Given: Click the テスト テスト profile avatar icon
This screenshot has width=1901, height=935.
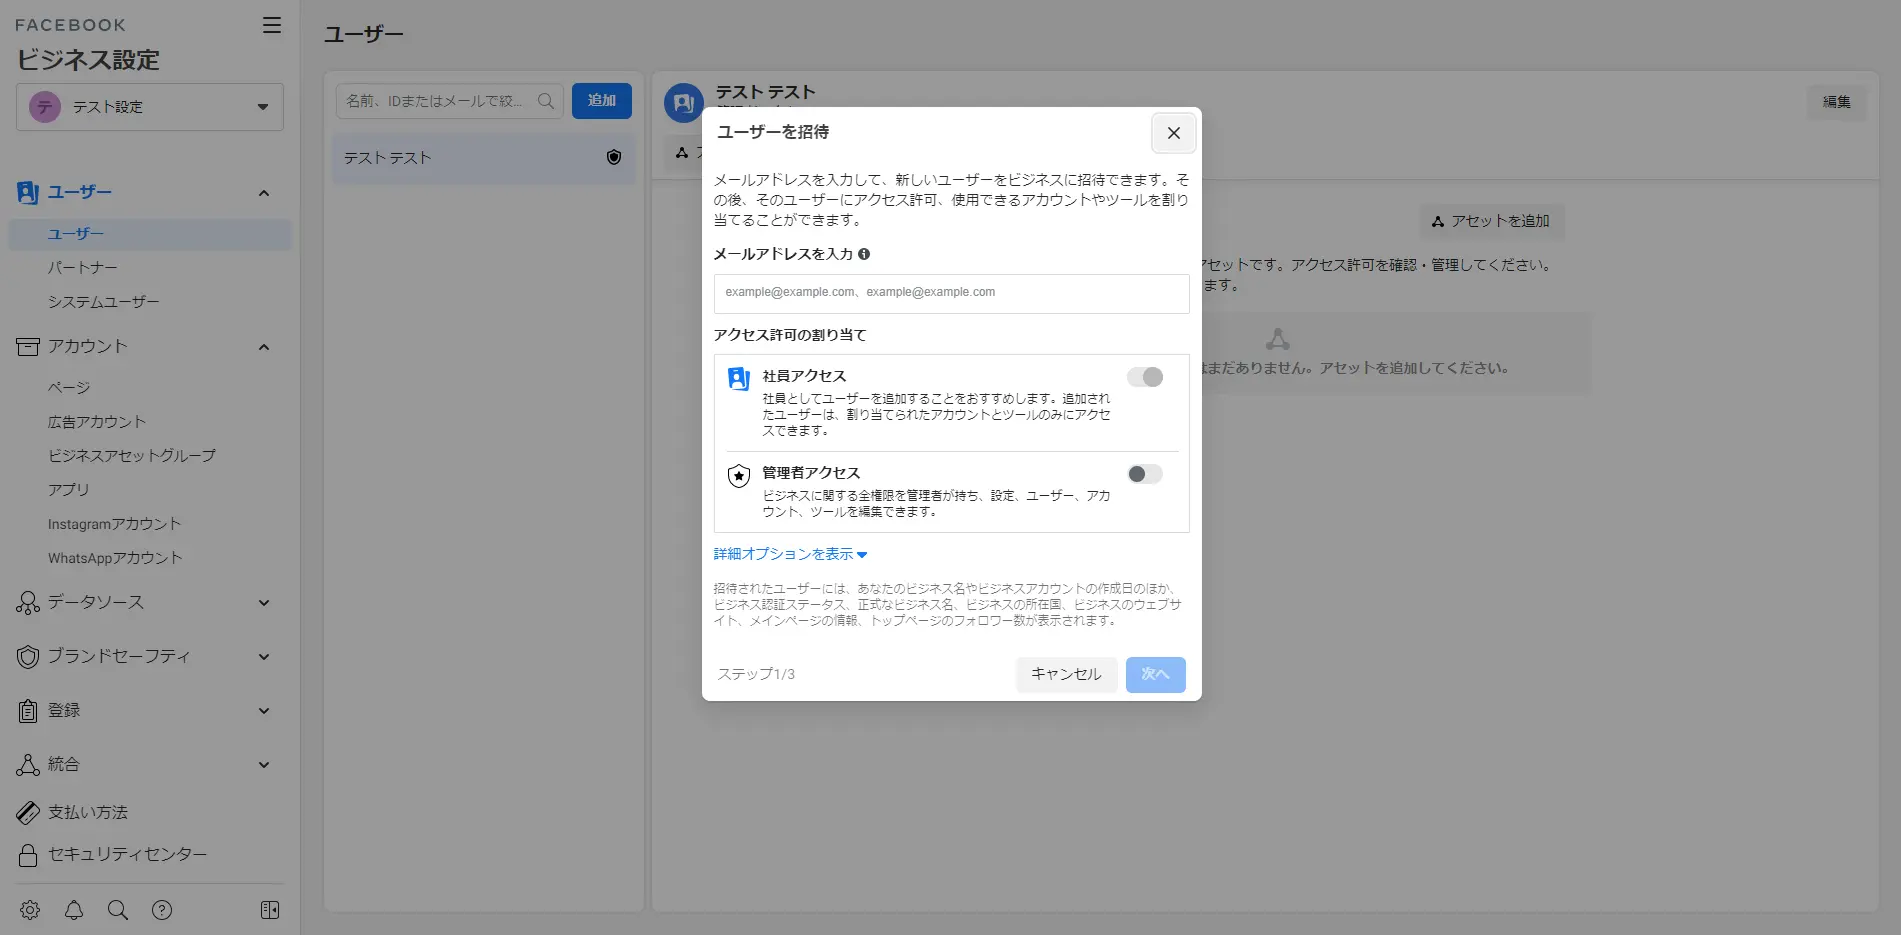Looking at the screenshot, I should coord(684,103).
